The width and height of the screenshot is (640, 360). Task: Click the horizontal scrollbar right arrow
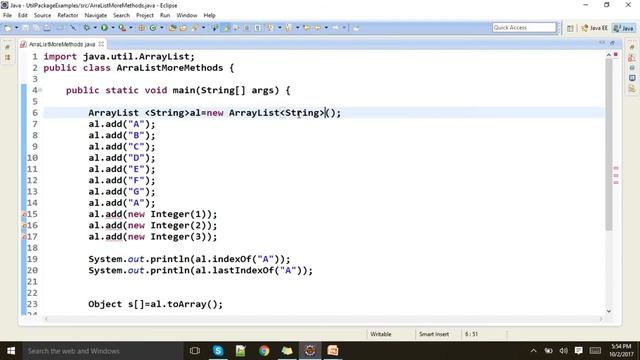coord(601,319)
